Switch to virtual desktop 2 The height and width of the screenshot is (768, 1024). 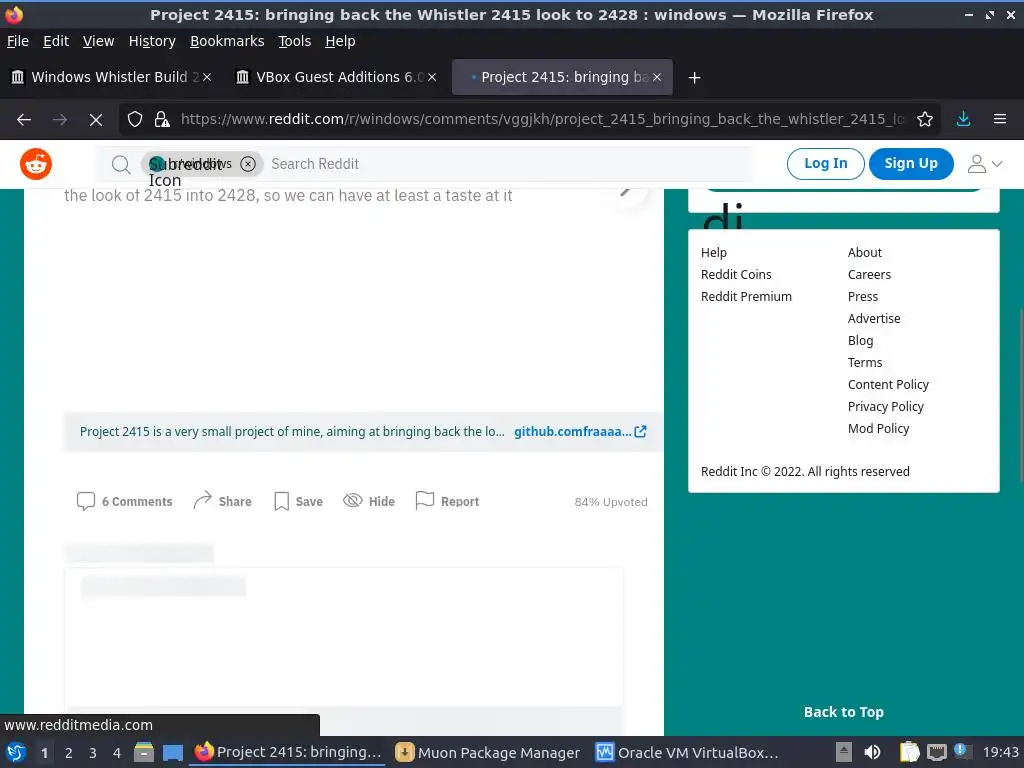click(68, 753)
